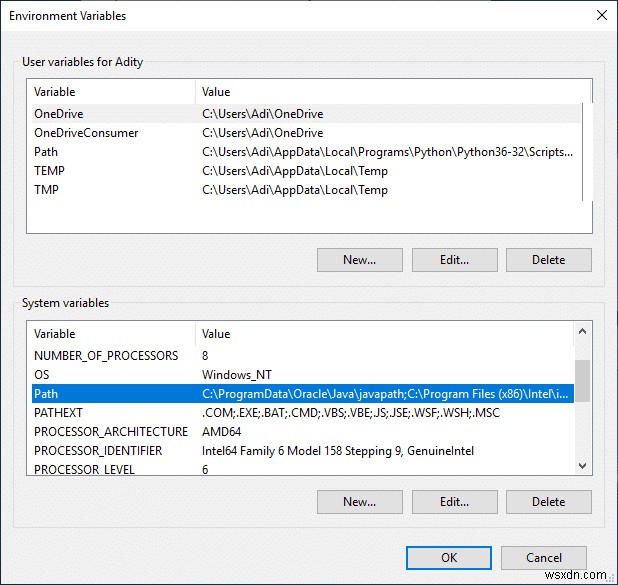Select OneDriveConsumer user variable row

coord(306,133)
